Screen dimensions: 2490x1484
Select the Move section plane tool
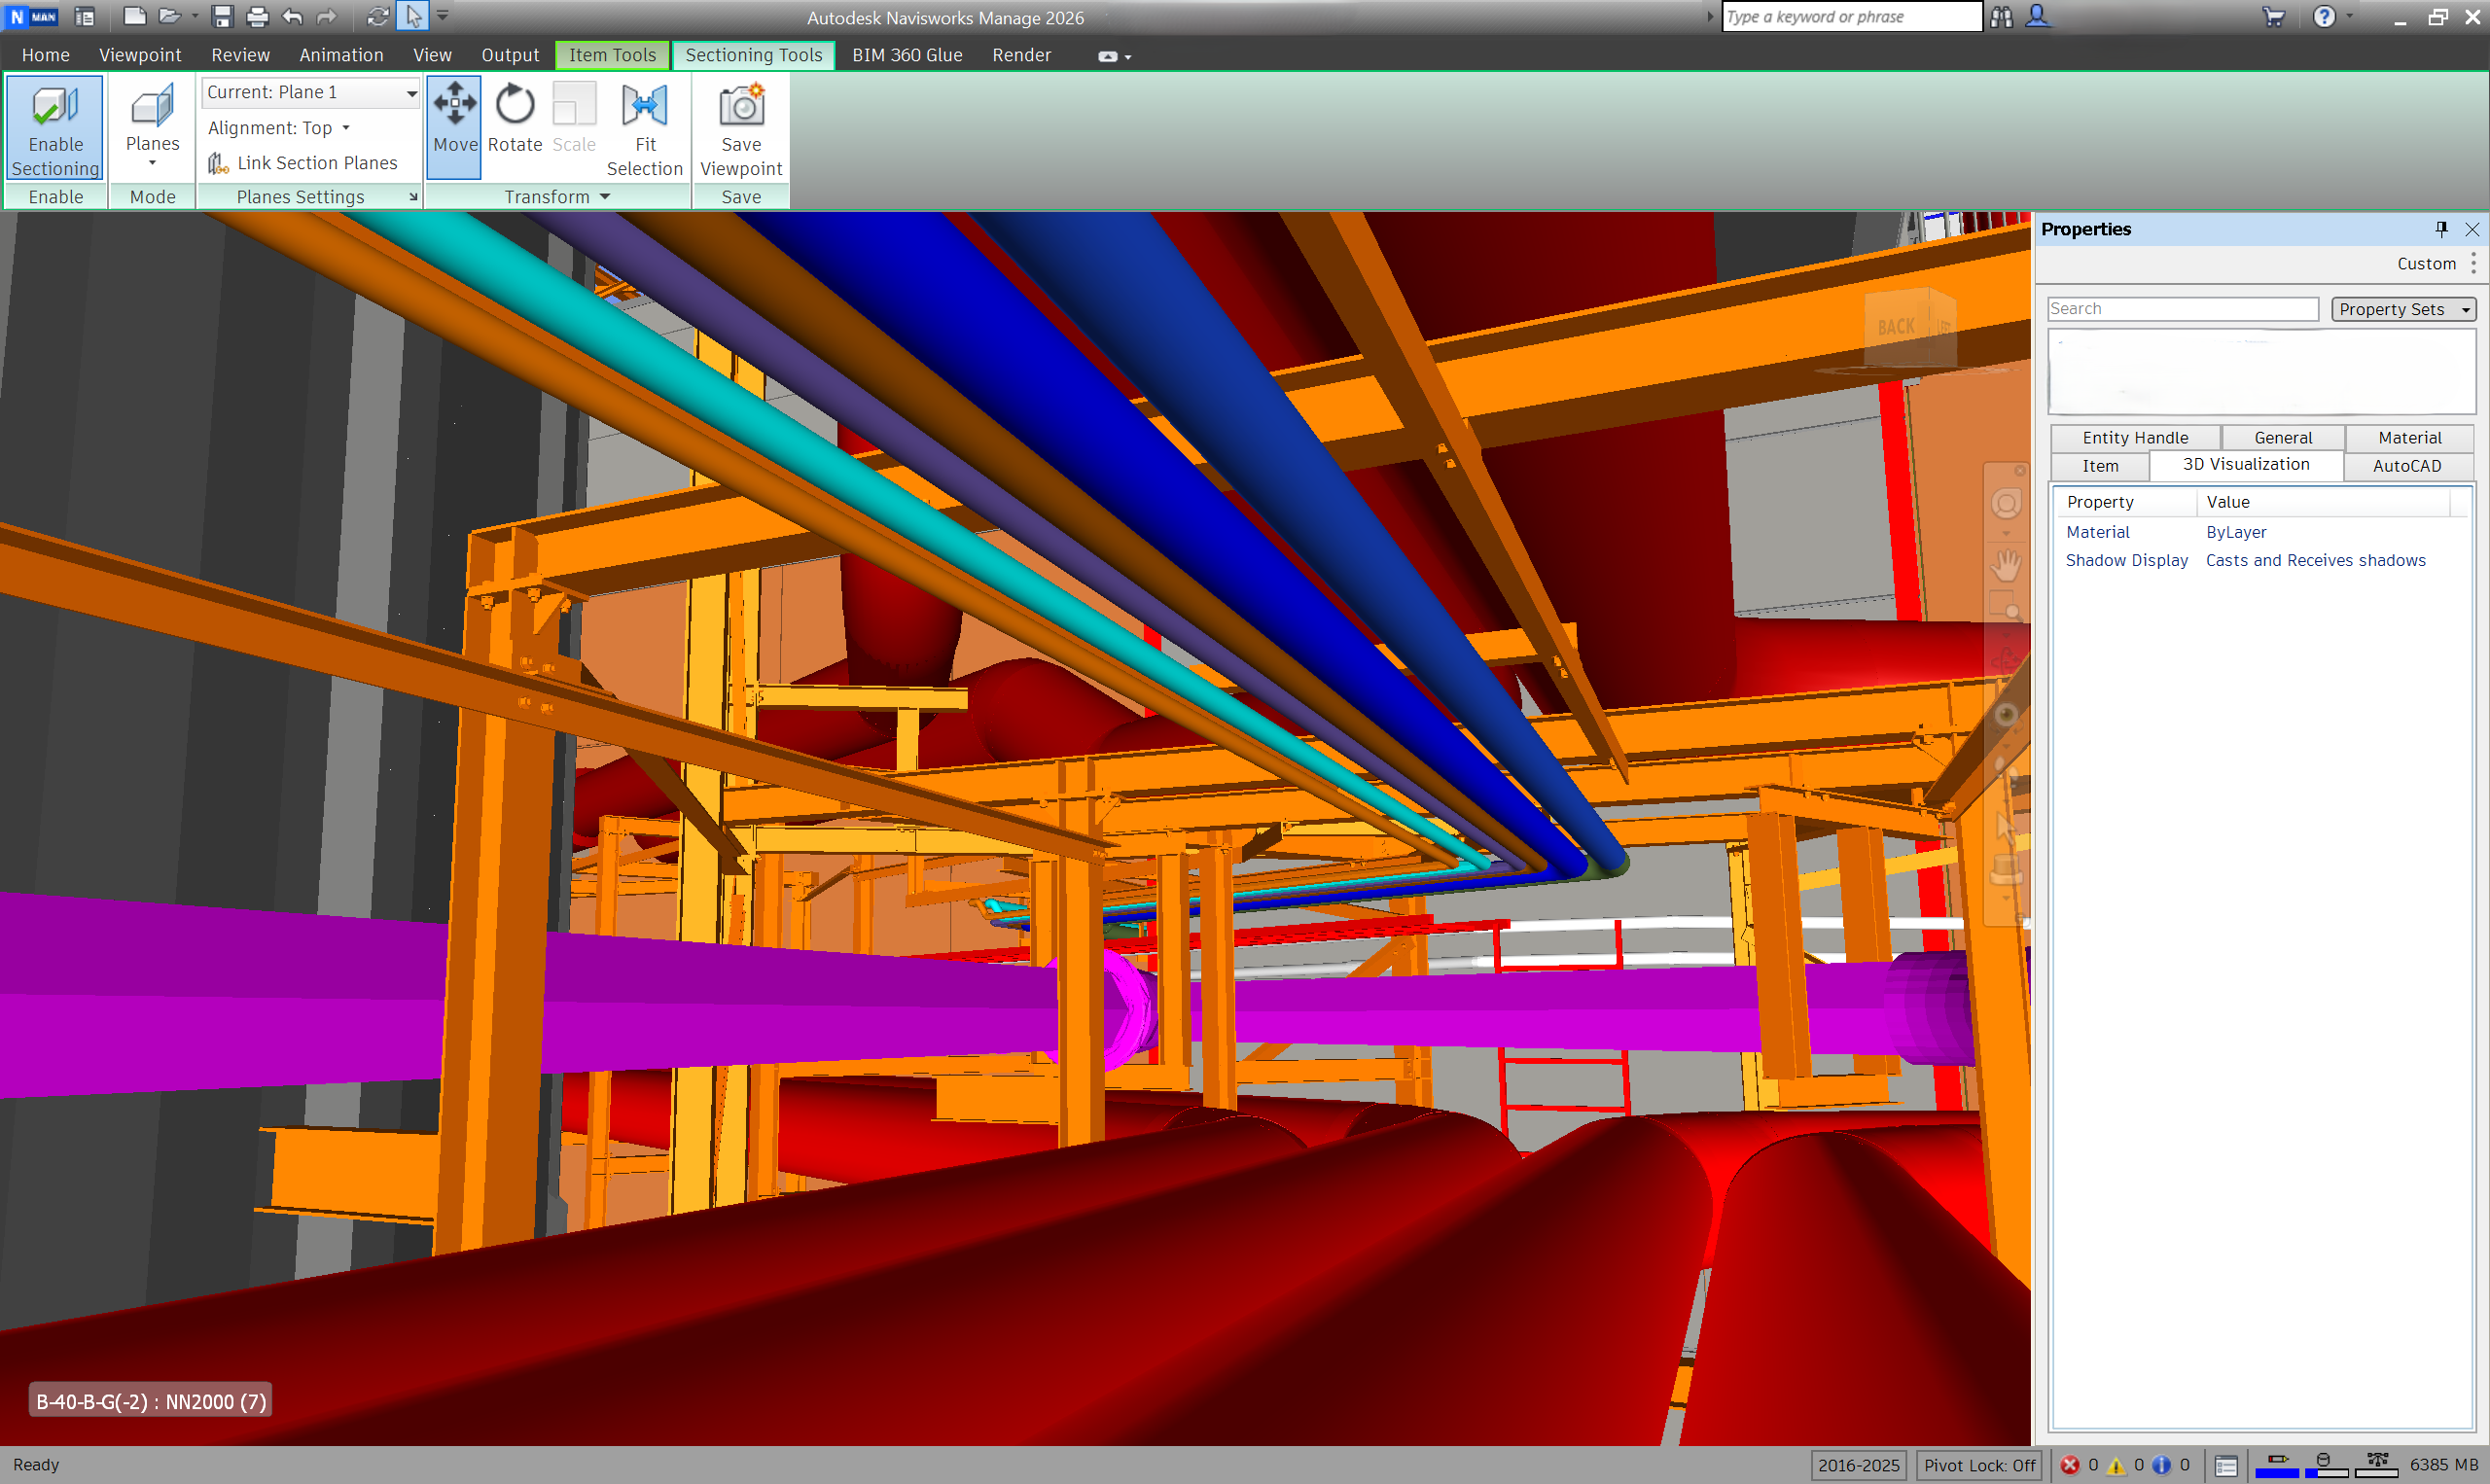[x=454, y=118]
